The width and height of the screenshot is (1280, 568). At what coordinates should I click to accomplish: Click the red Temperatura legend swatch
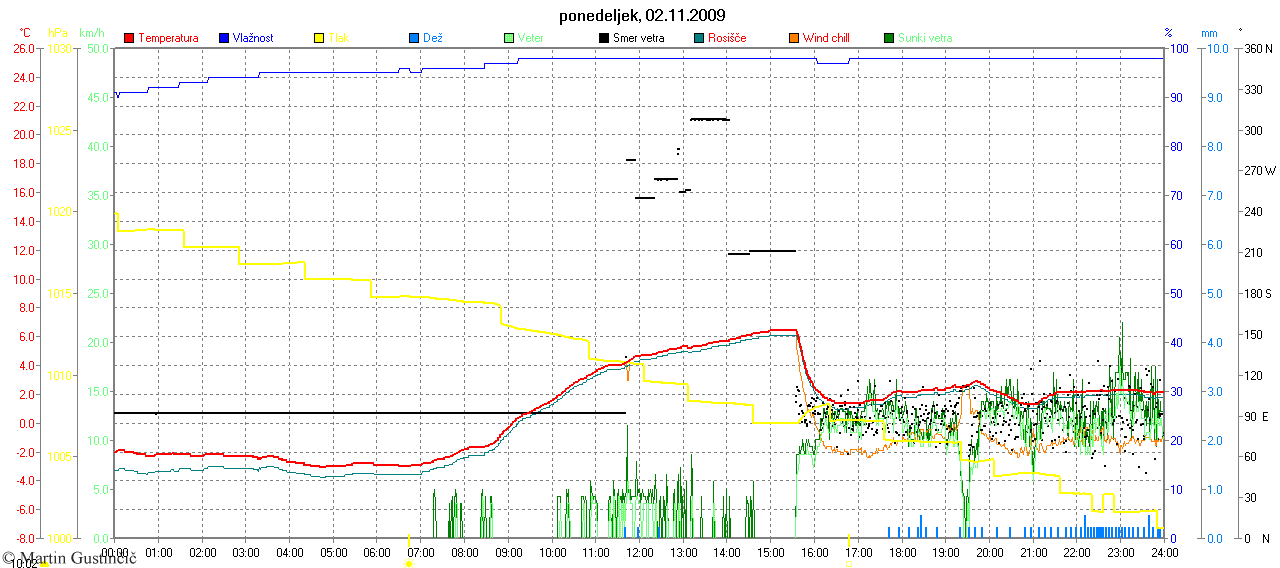(x=129, y=38)
